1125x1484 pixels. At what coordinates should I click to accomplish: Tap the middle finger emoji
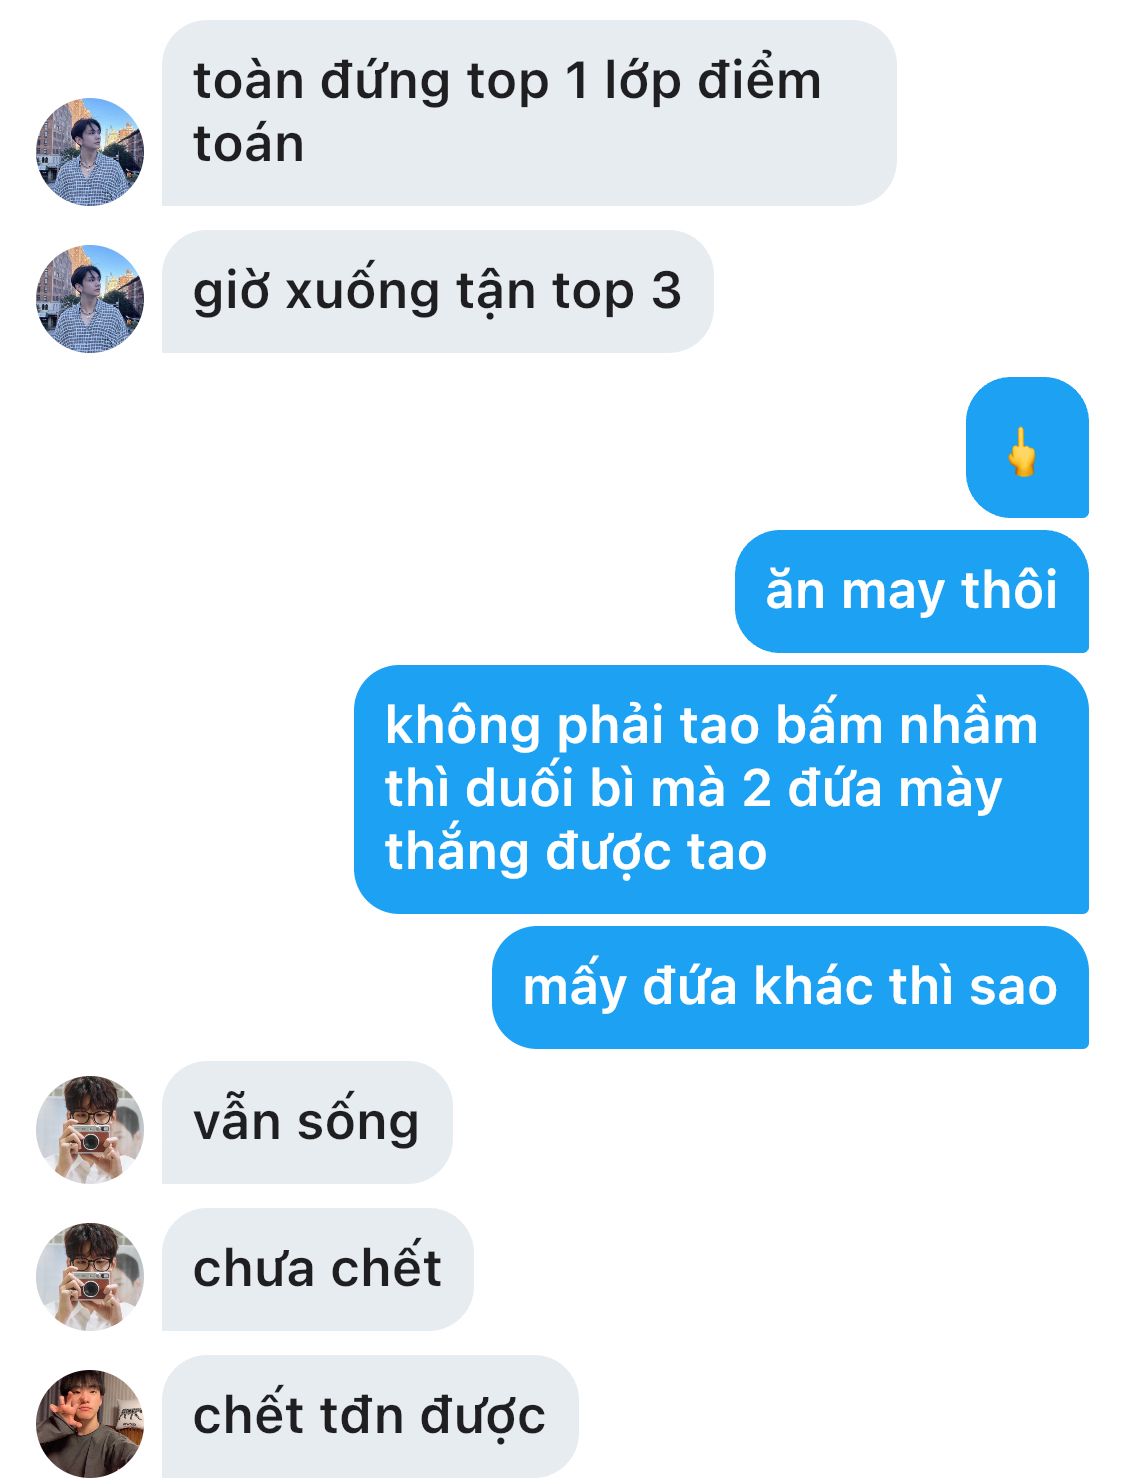point(1021,452)
